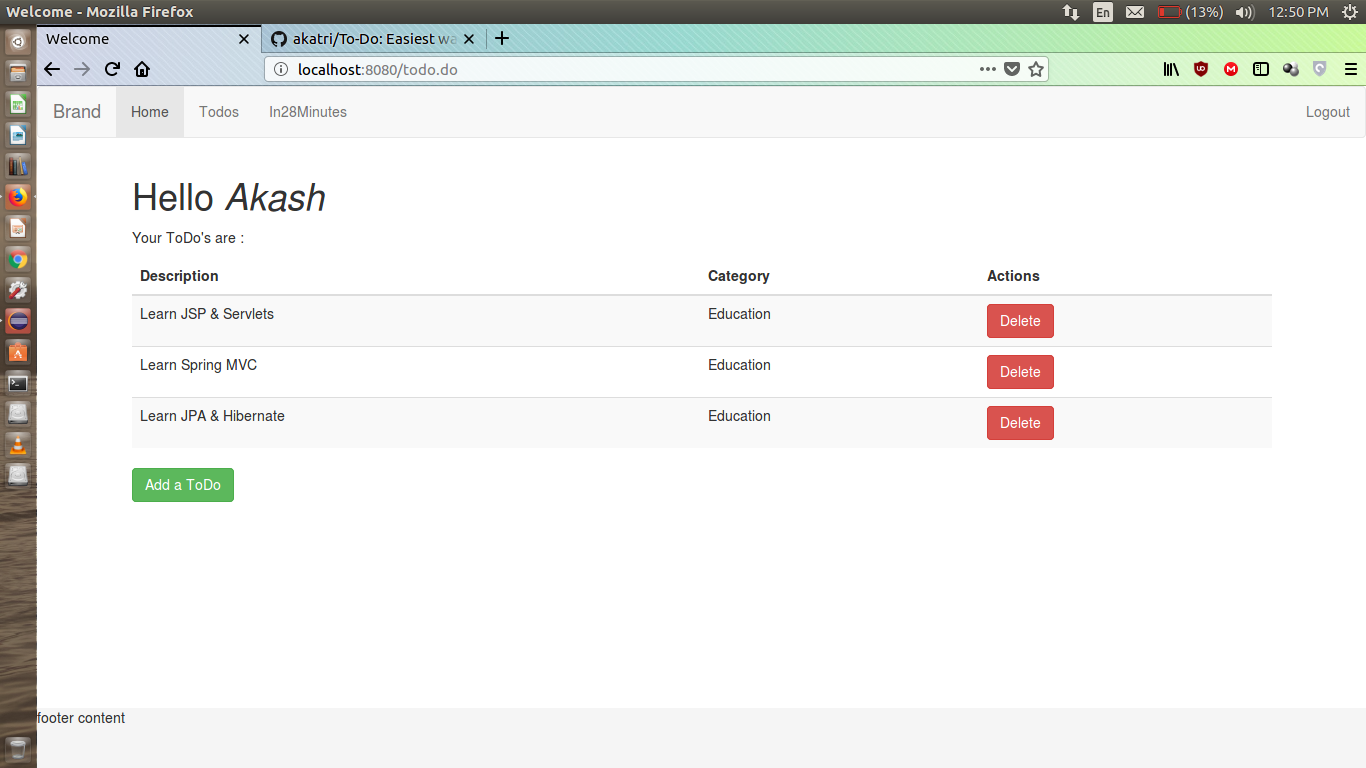Go to Home in the navbar
The width and height of the screenshot is (1366, 768).
click(150, 112)
